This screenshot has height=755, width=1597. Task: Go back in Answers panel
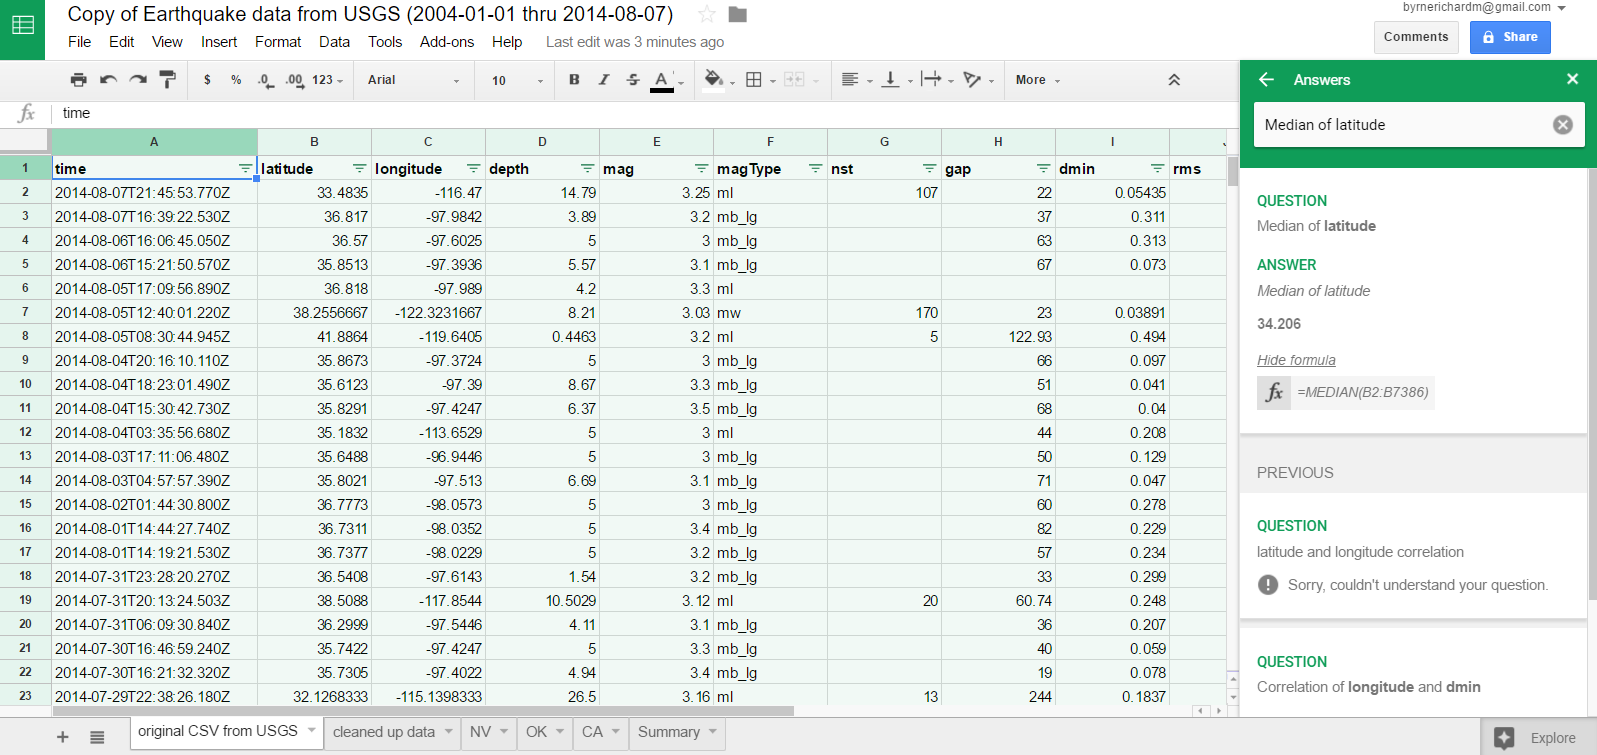point(1266,79)
